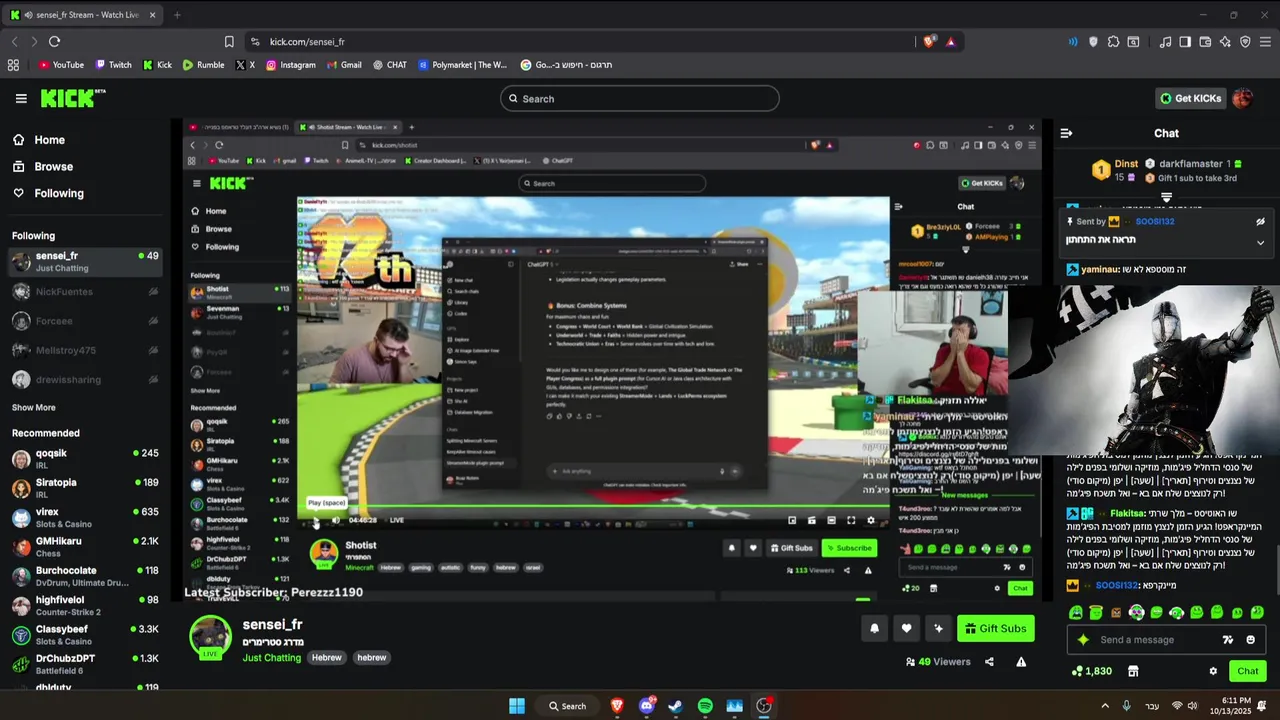This screenshot has height=720, width=1280.
Task: Open the user profile avatar menu
Action: pos(1242,98)
